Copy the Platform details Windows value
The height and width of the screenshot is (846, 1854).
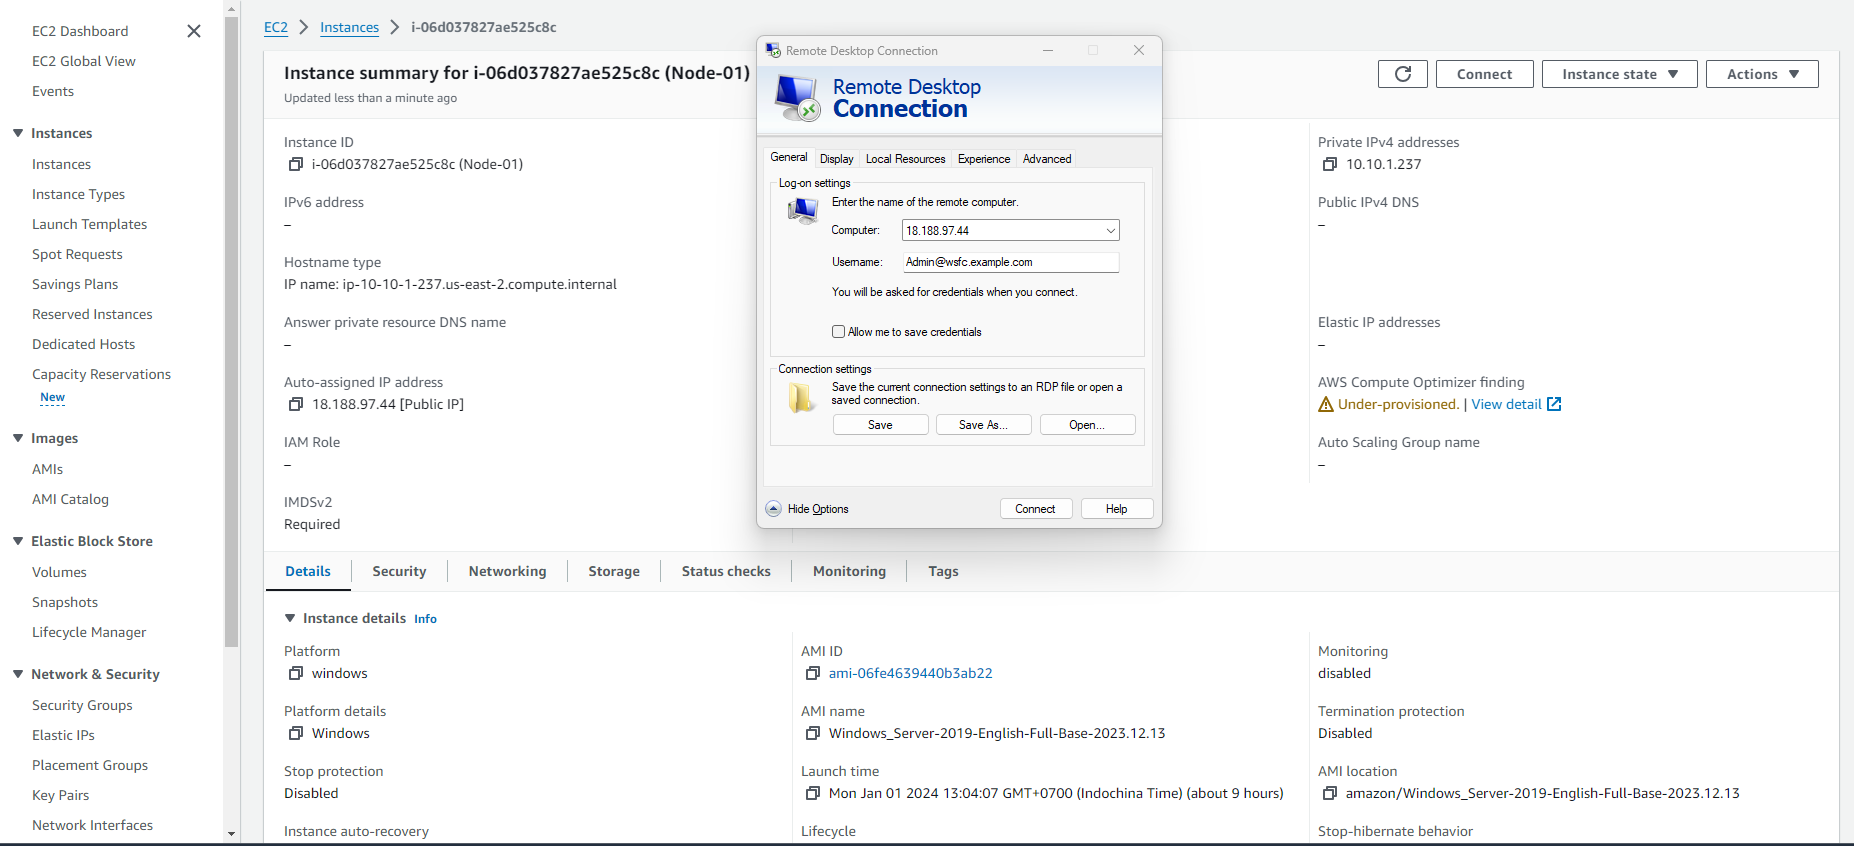click(296, 733)
